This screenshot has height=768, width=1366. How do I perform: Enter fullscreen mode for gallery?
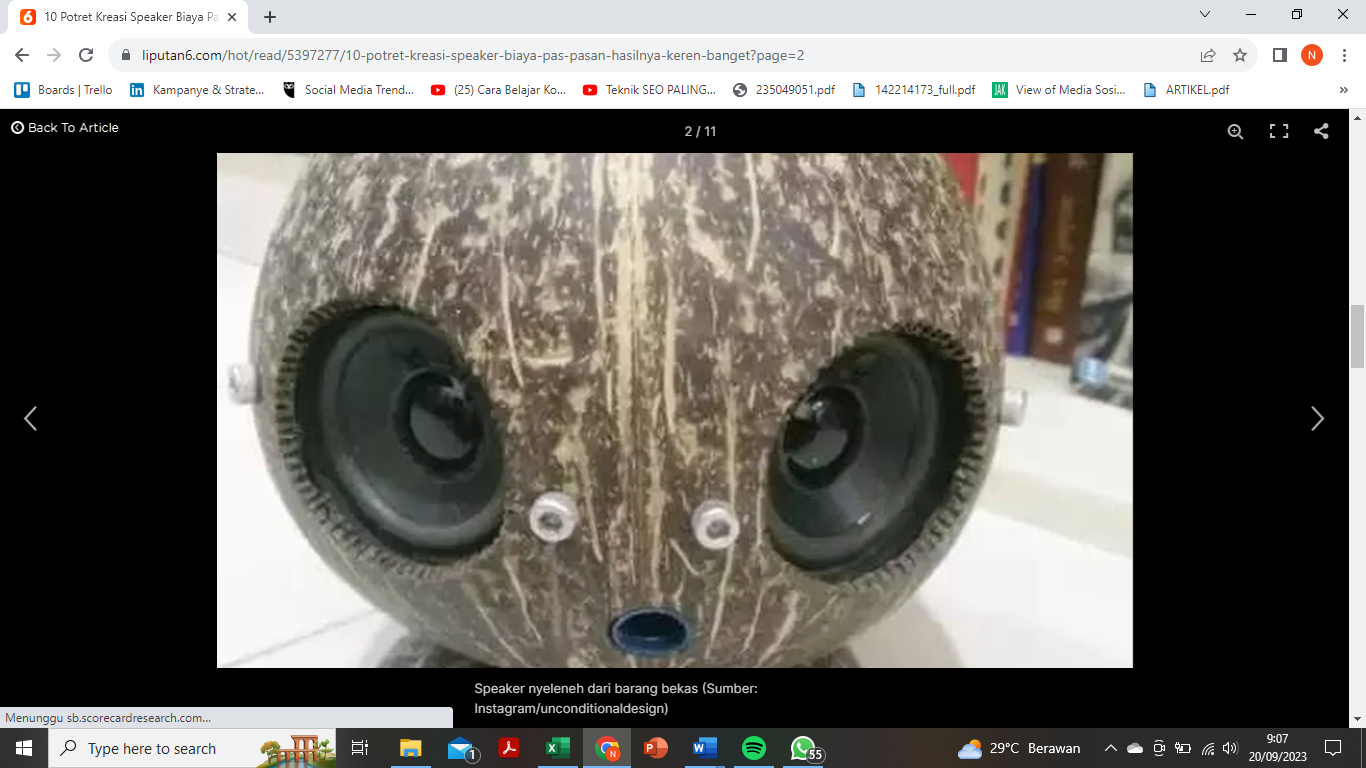[x=1278, y=131]
